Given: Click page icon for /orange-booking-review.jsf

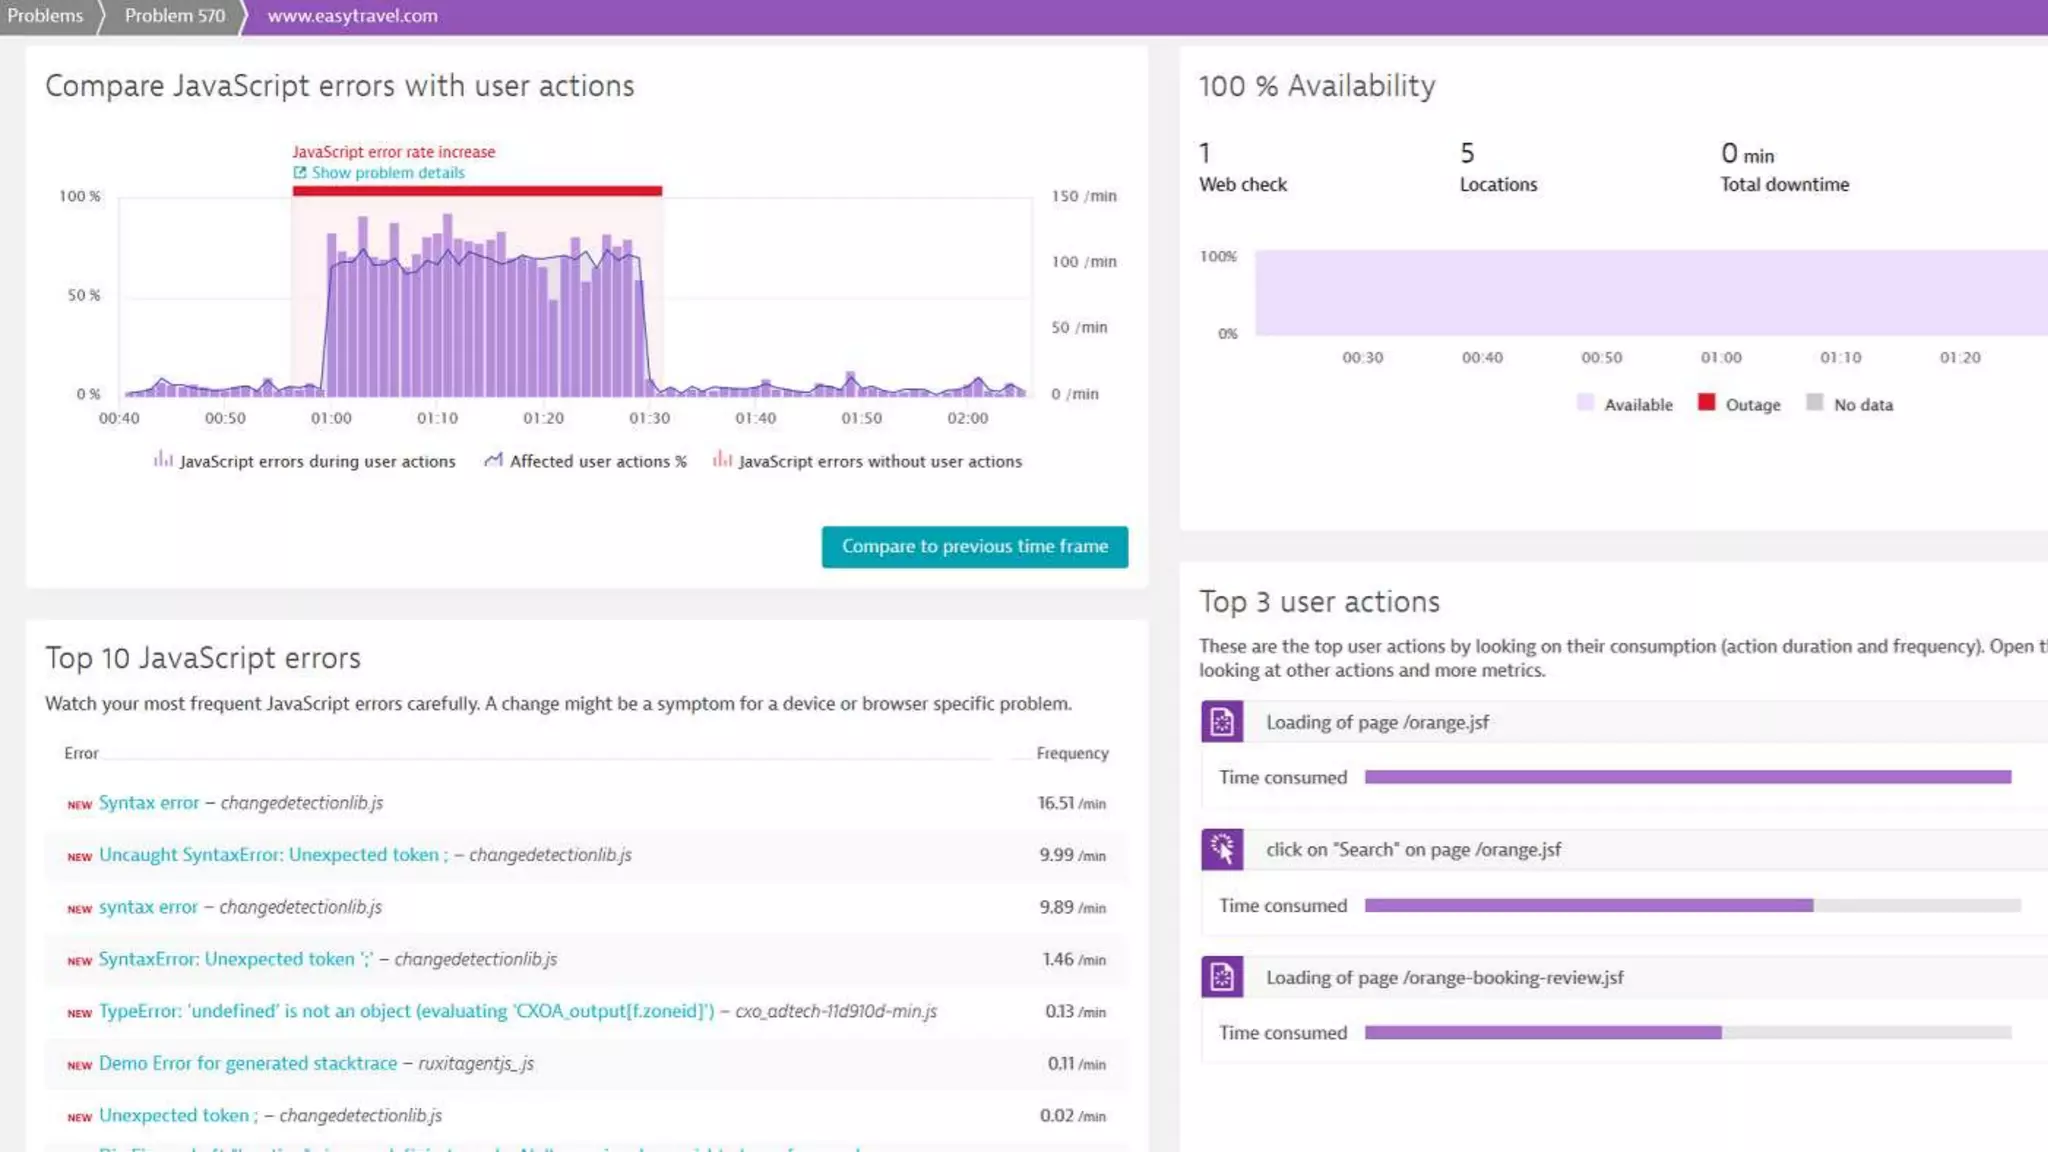Looking at the screenshot, I should pos(1221,977).
